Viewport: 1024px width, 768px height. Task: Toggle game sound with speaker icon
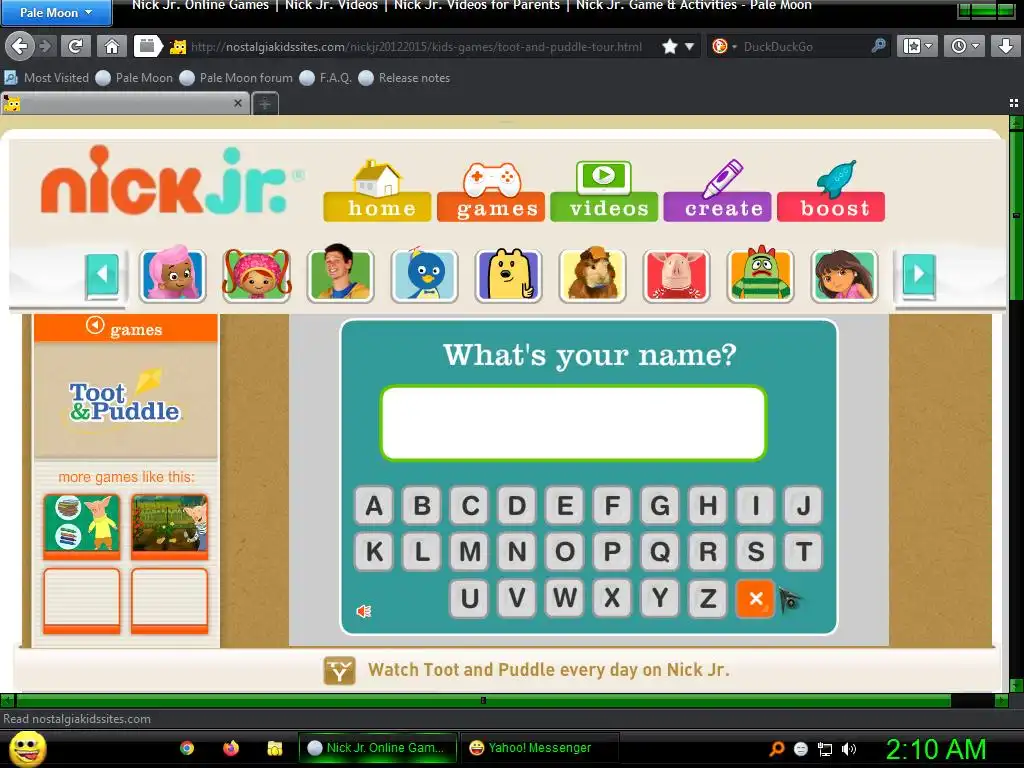pyautogui.click(x=364, y=611)
